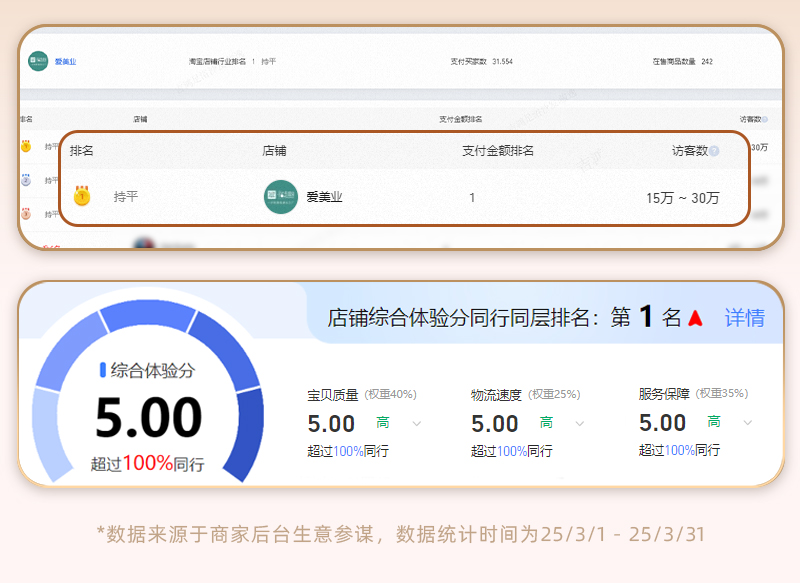This screenshot has height=583, width=800.
Task: Expand the 服务保障 score chevron
Action: tap(748, 422)
